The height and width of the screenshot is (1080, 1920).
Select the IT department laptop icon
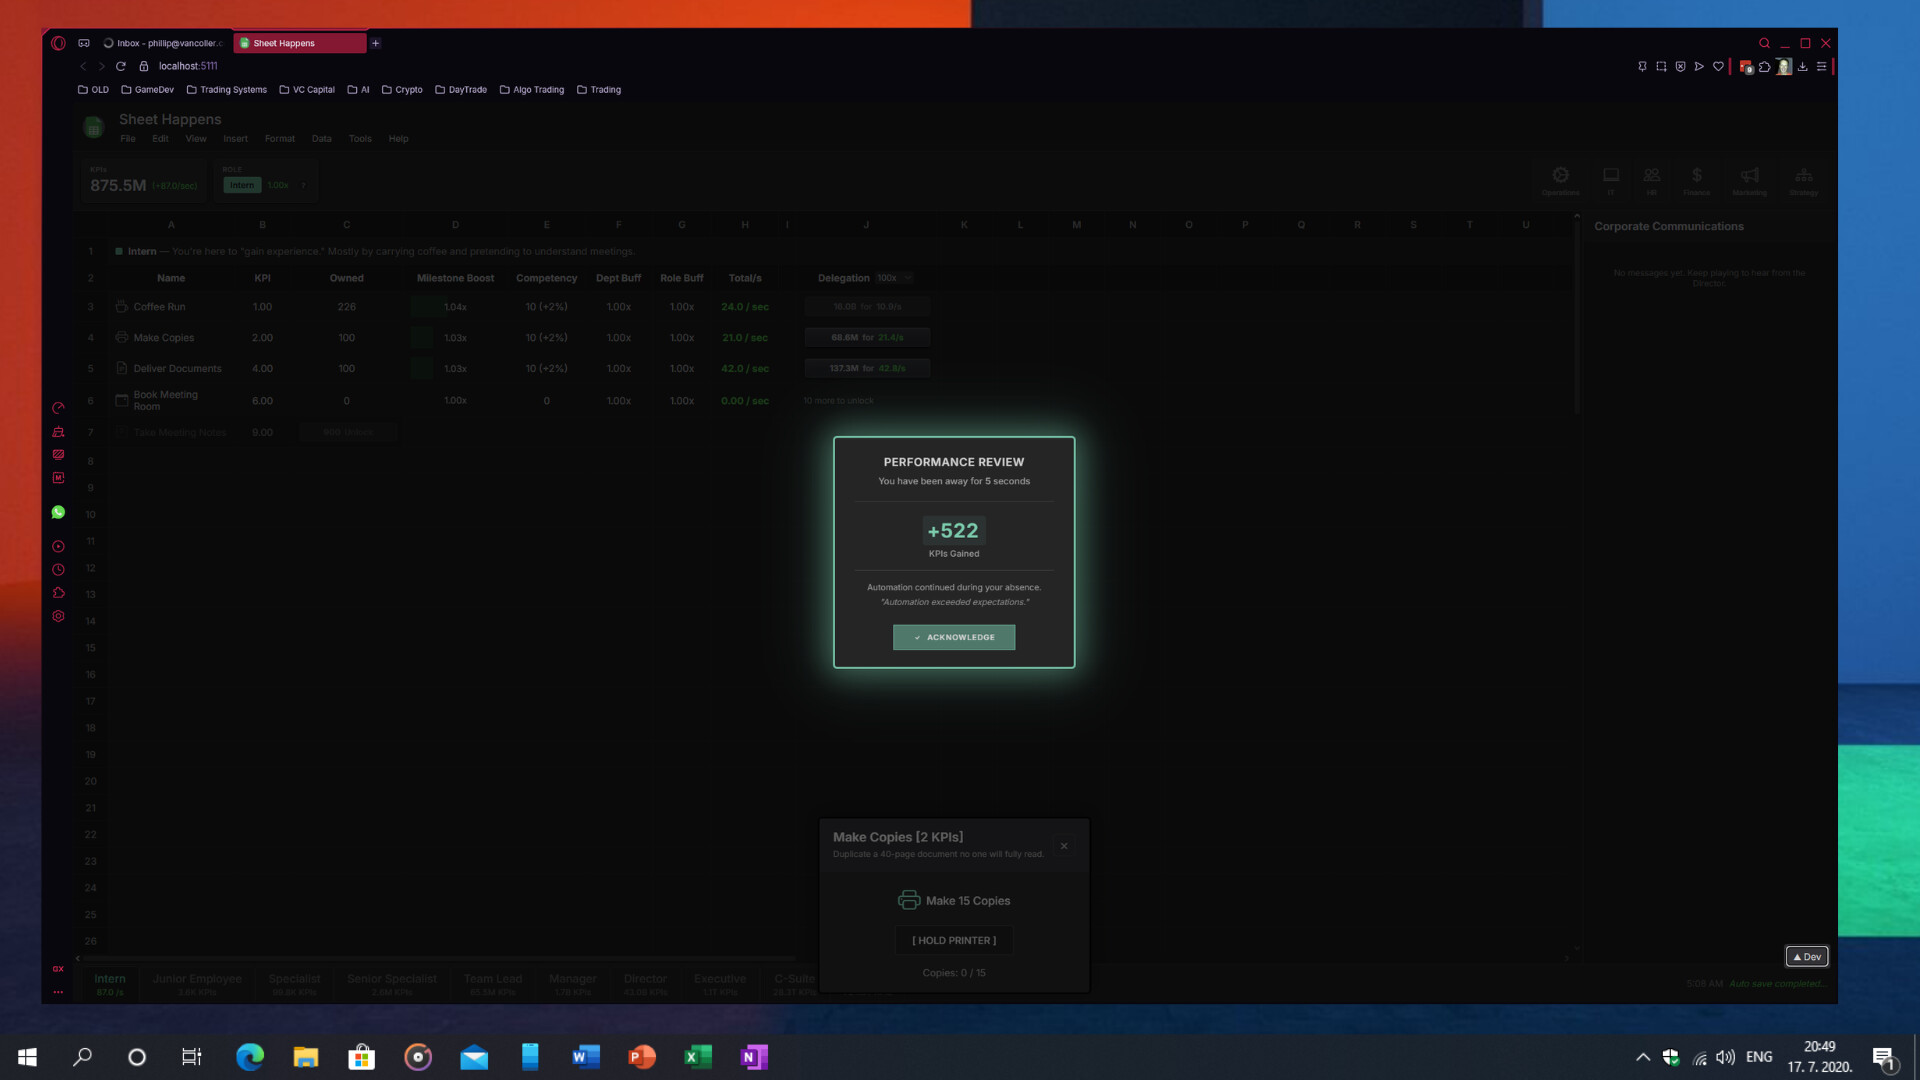tap(1611, 173)
